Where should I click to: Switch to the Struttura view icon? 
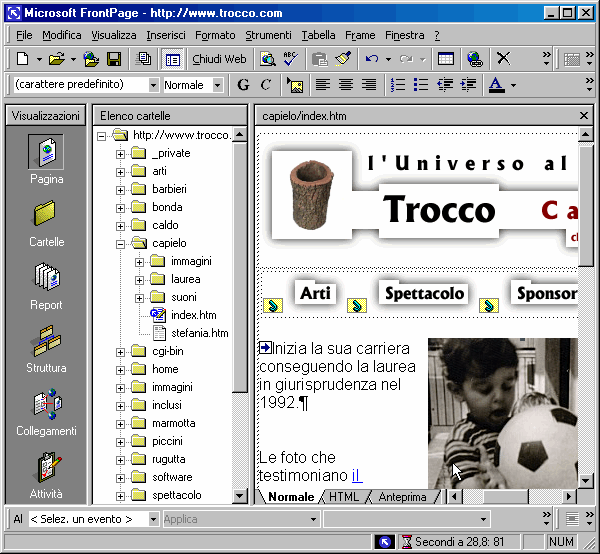pyautogui.click(x=46, y=348)
